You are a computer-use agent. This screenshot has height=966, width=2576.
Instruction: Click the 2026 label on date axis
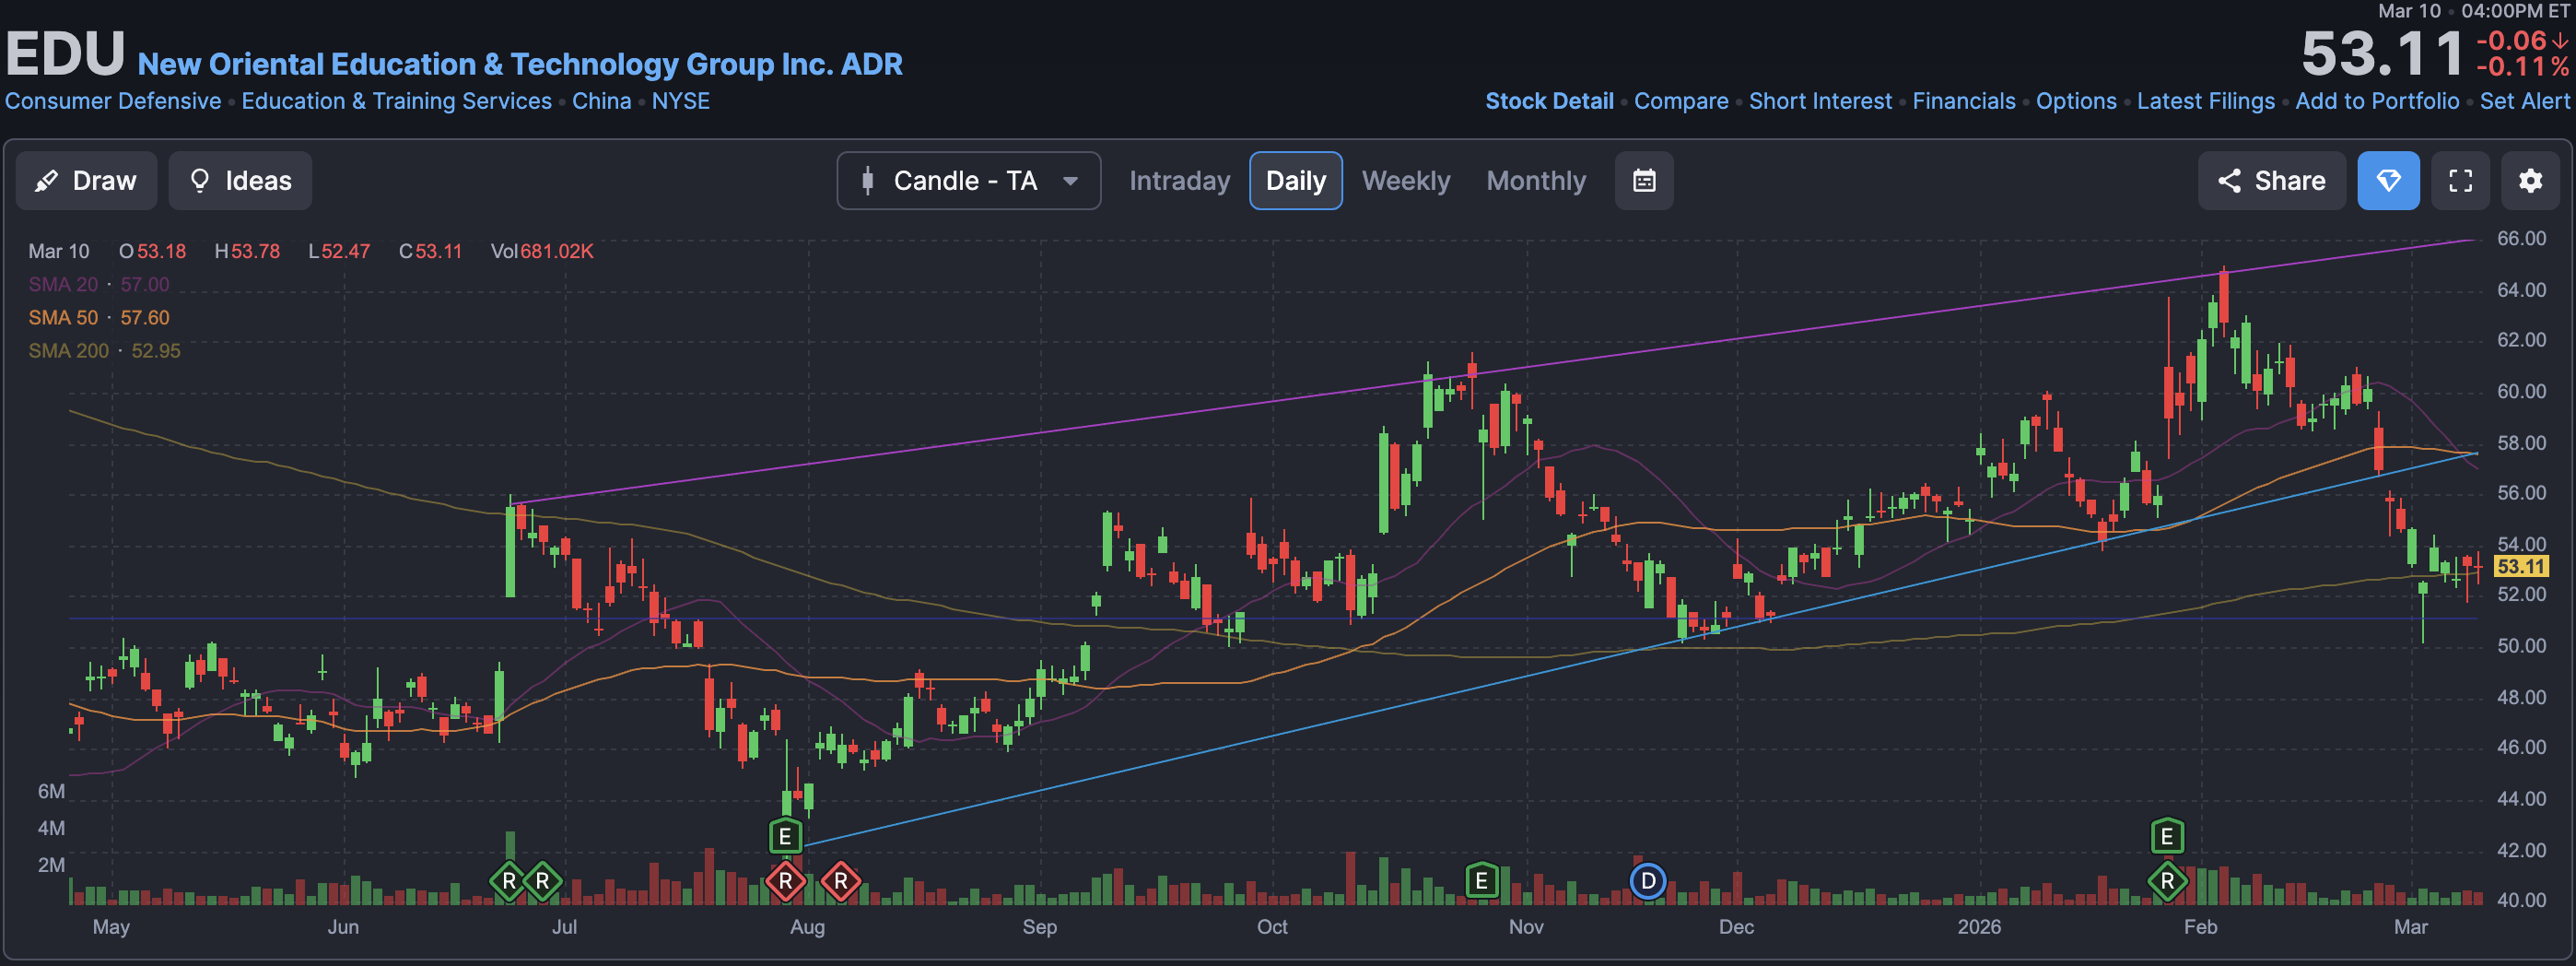[x=1979, y=927]
